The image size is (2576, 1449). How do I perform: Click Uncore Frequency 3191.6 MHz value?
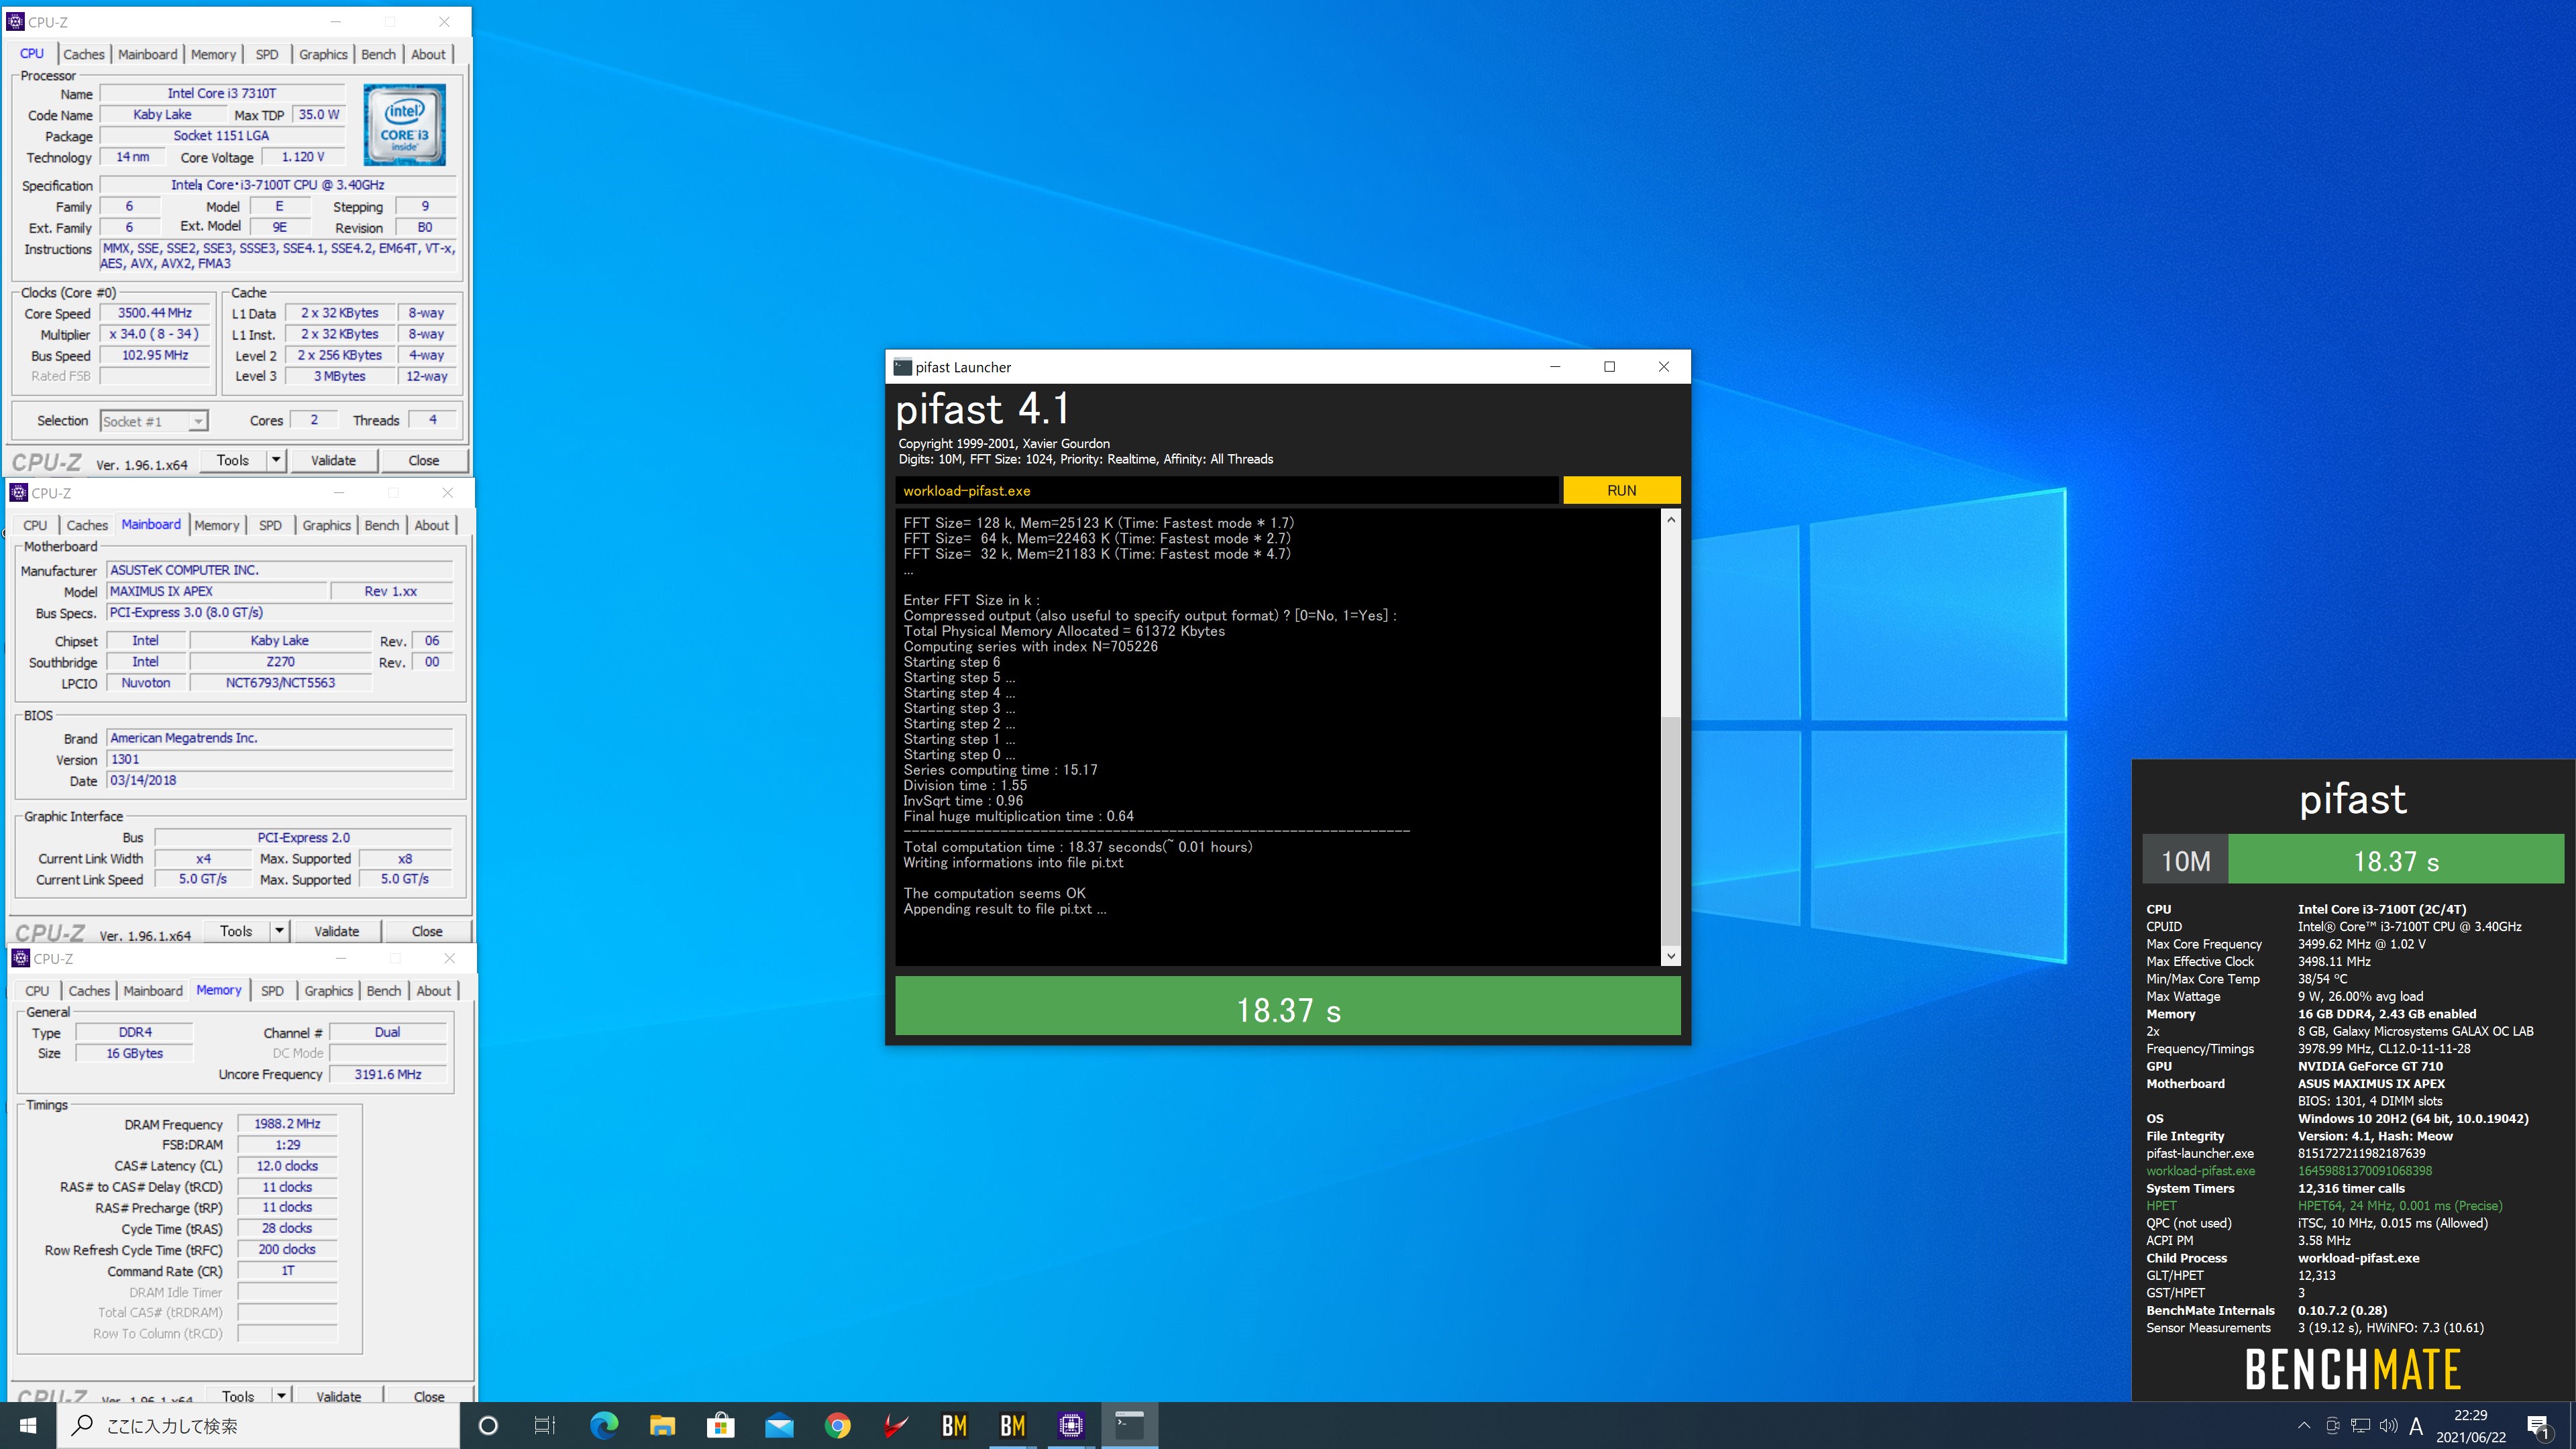388,1074
